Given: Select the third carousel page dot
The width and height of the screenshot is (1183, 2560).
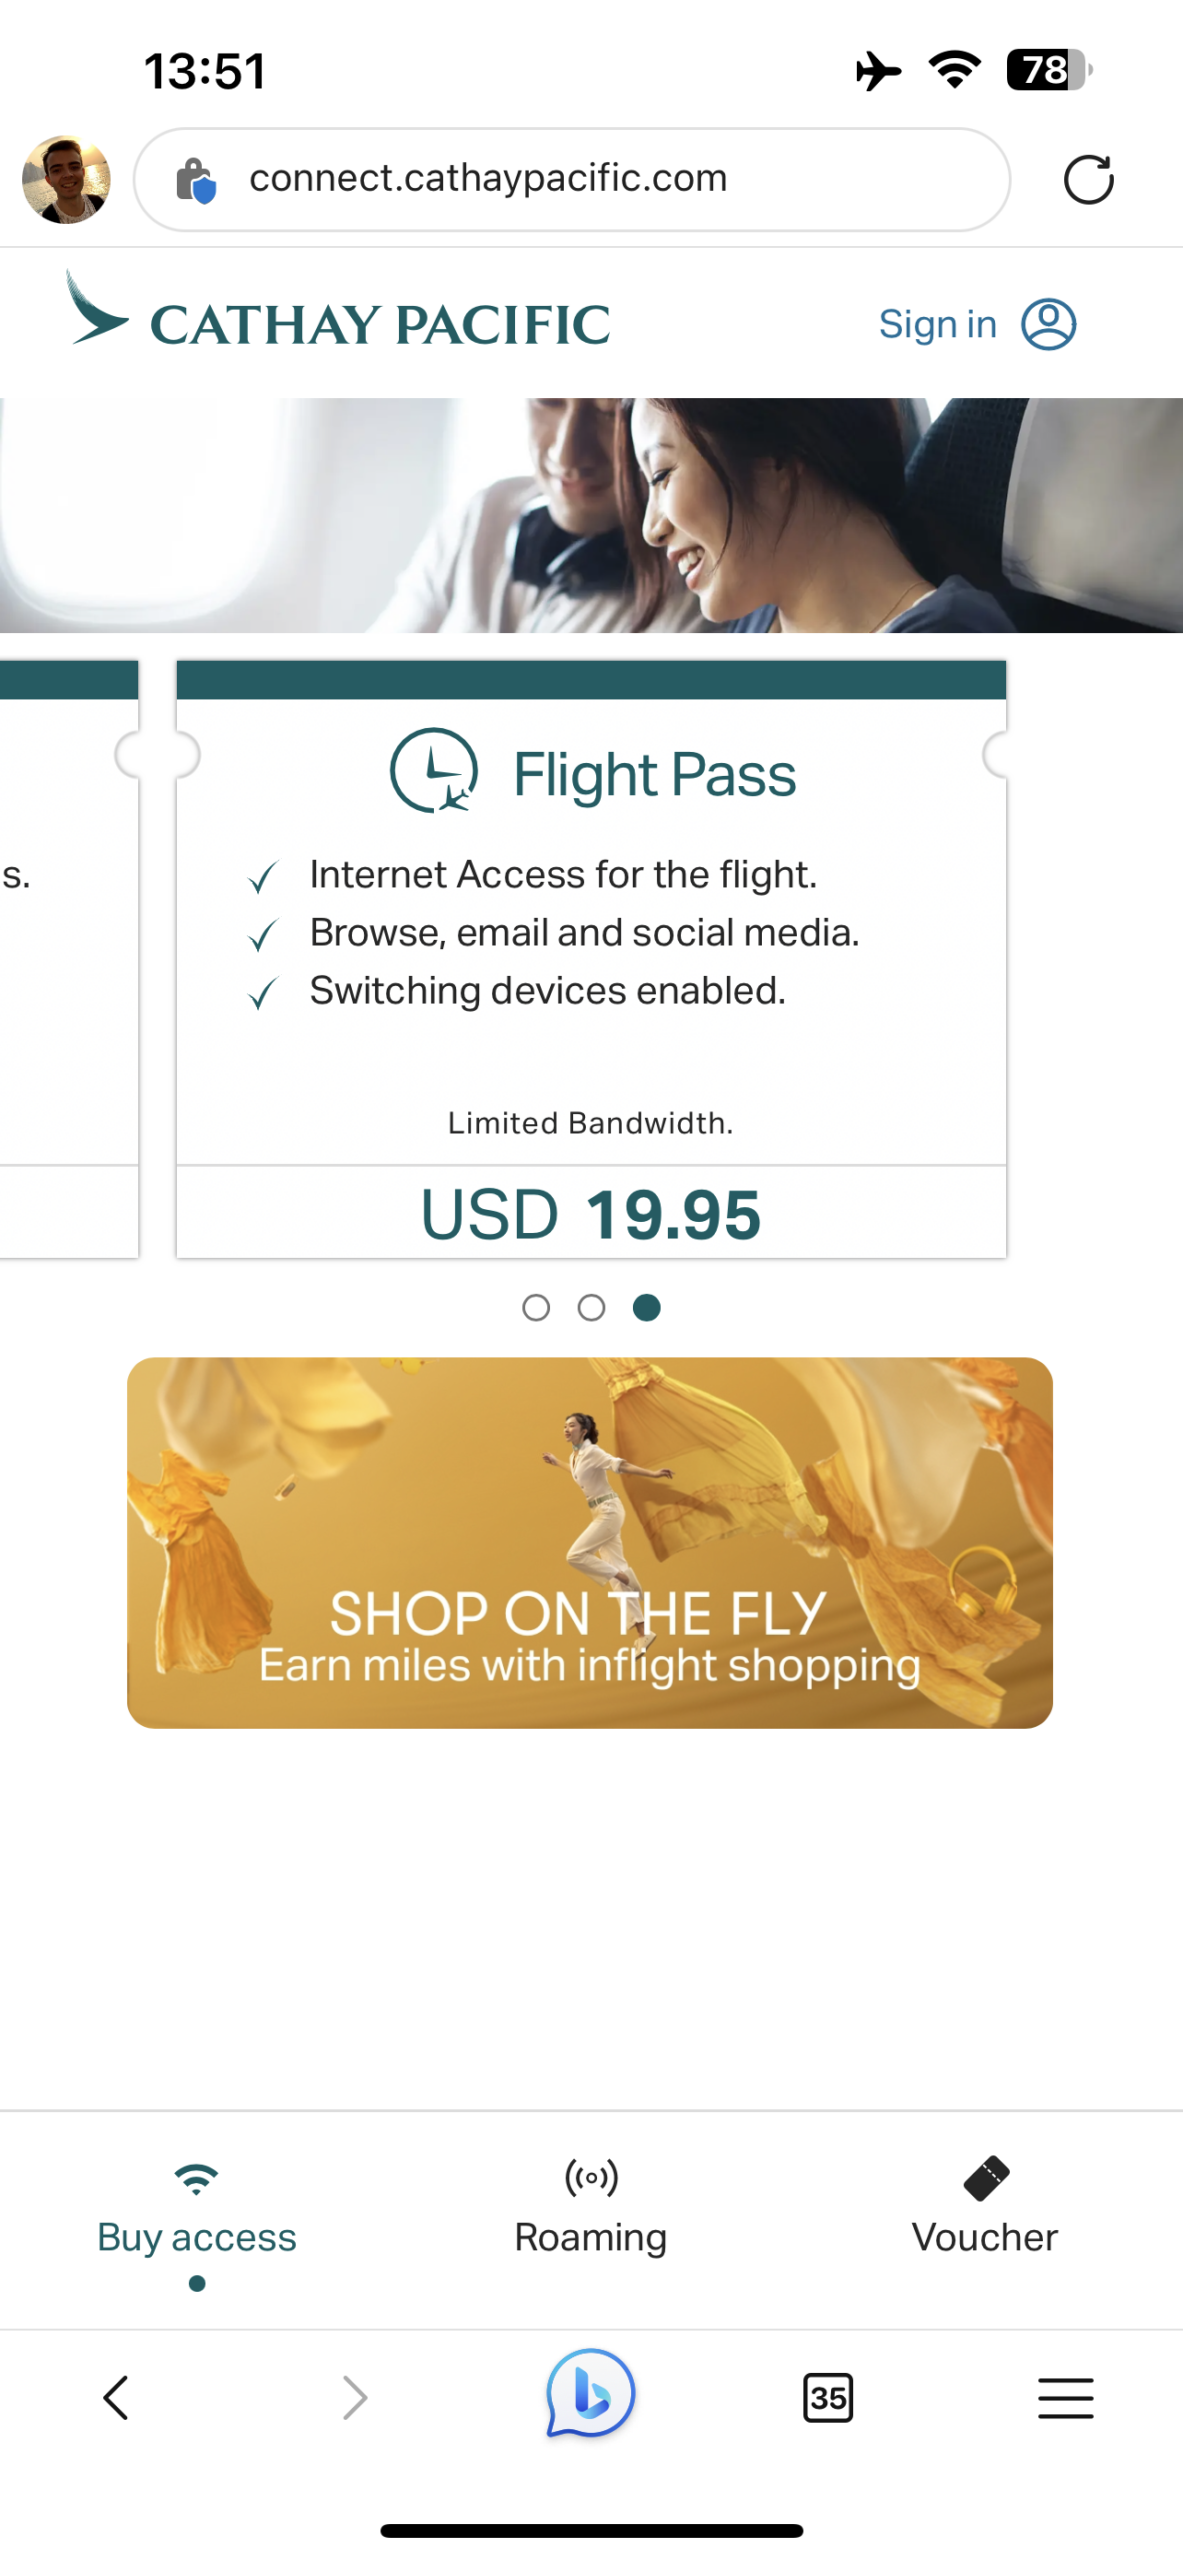Looking at the screenshot, I should click(x=647, y=1307).
